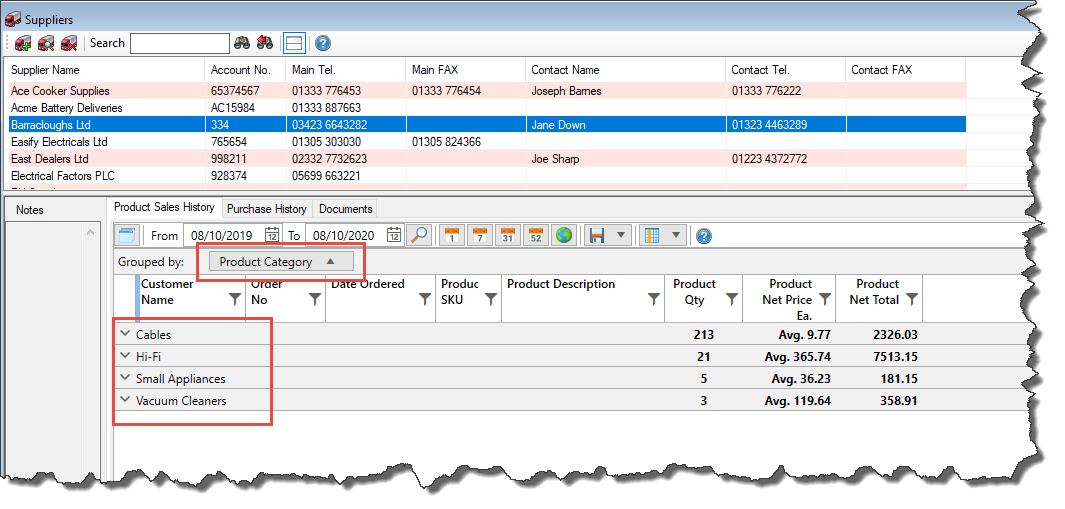The image size is (1065, 509).
Task: Open the Documents tab
Action: [346, 209]
